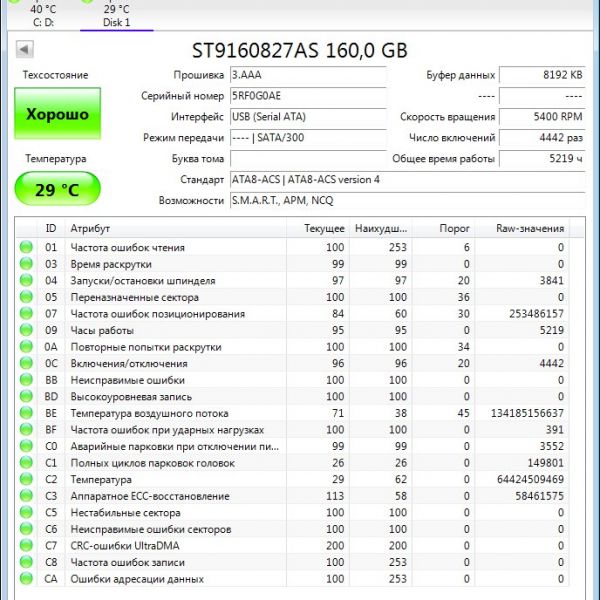Select raw value 58461575
This screenshot has height=600, width=600.
540,496
